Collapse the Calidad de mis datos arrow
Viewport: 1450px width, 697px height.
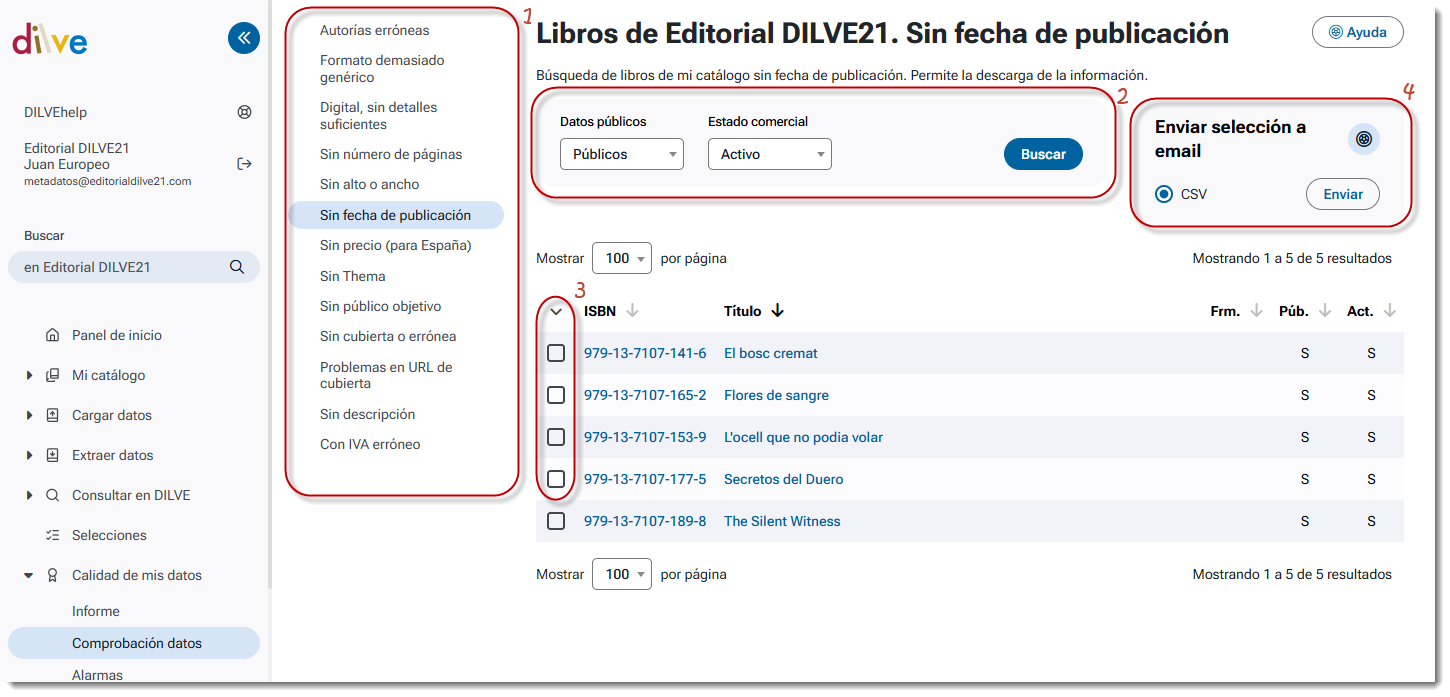click(28, 575)
